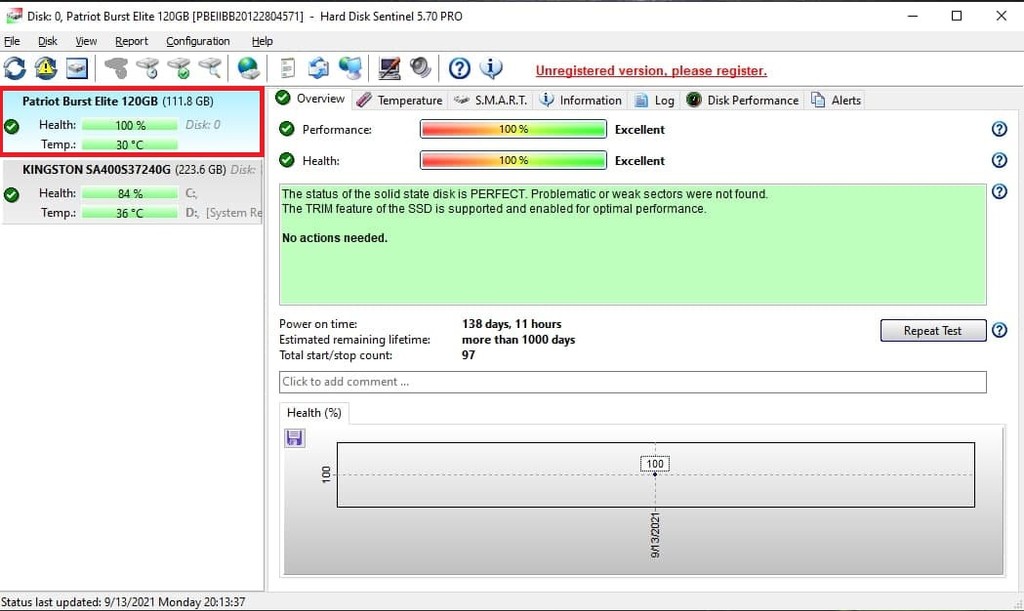
Task: Click the Unregistered version register link
Action: tap(651, 71)
